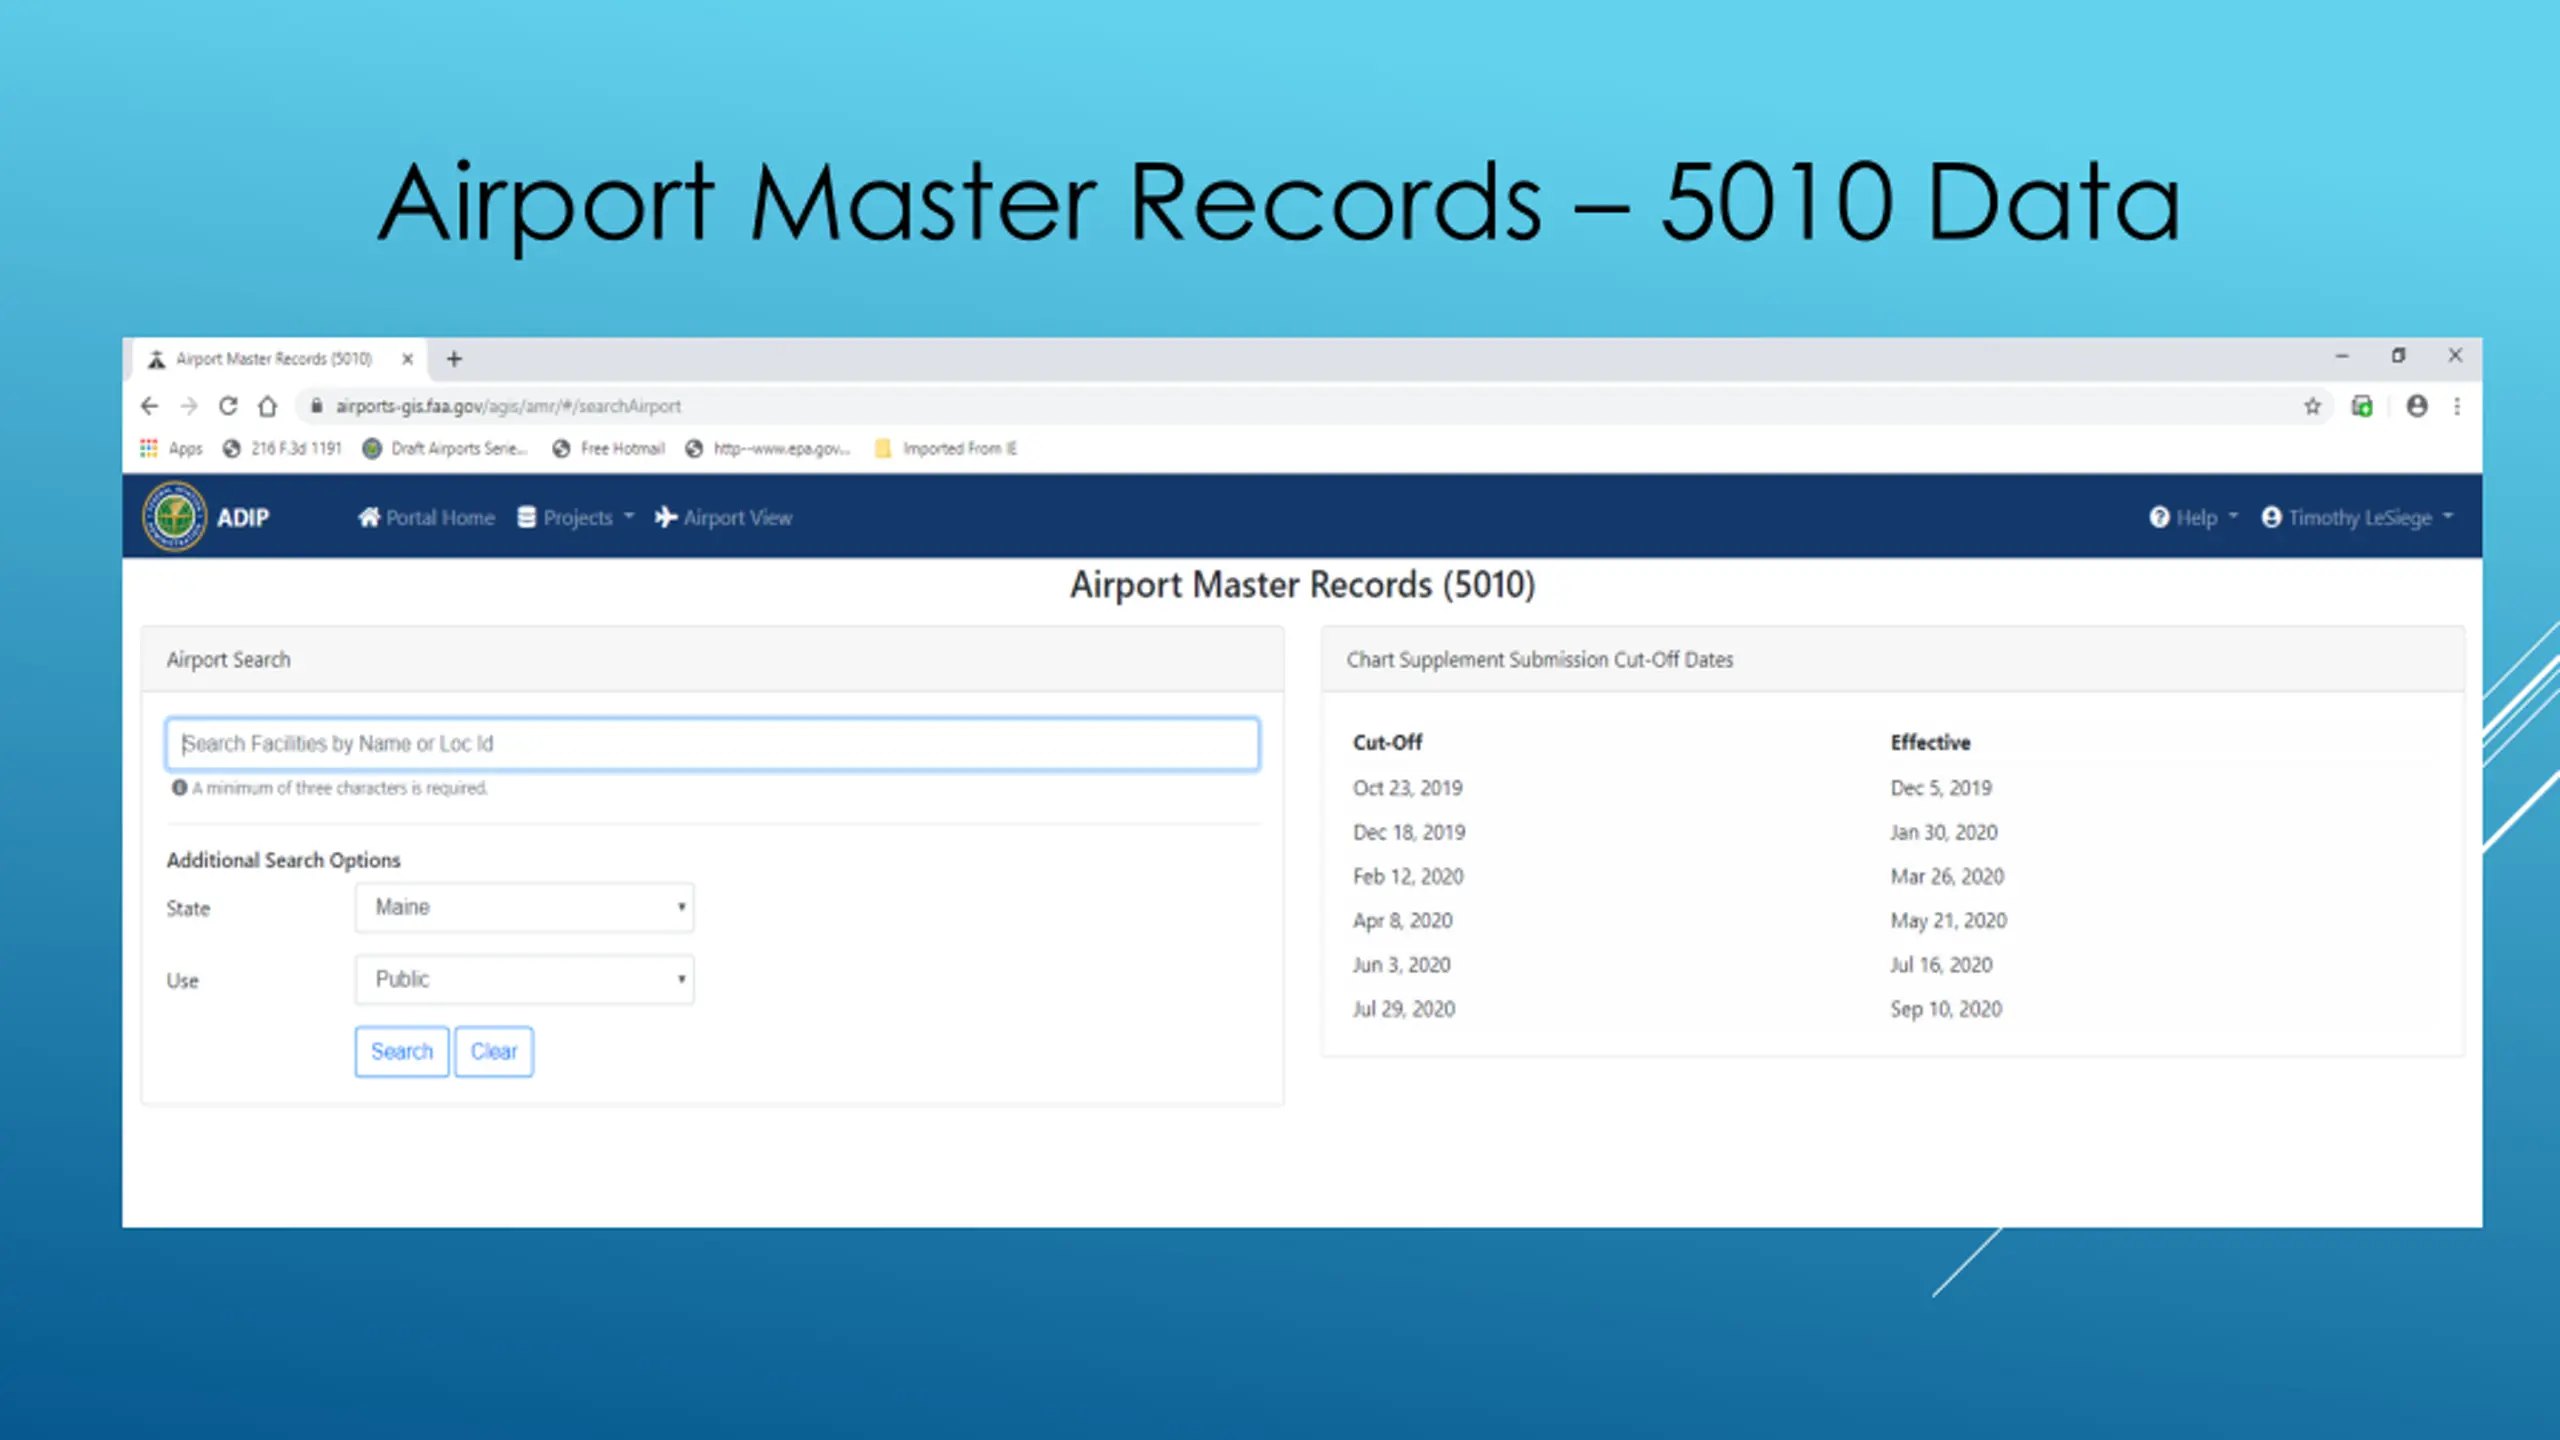Click the Jun 3, 2020 cut-off date

(1402, 965)
